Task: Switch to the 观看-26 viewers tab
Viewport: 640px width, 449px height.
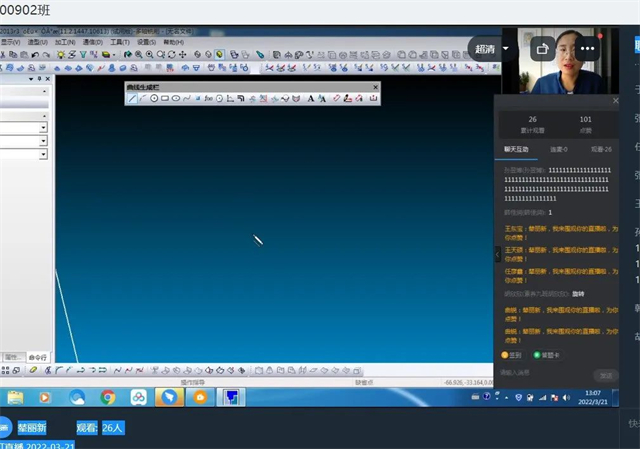Action: coord(601,149)
